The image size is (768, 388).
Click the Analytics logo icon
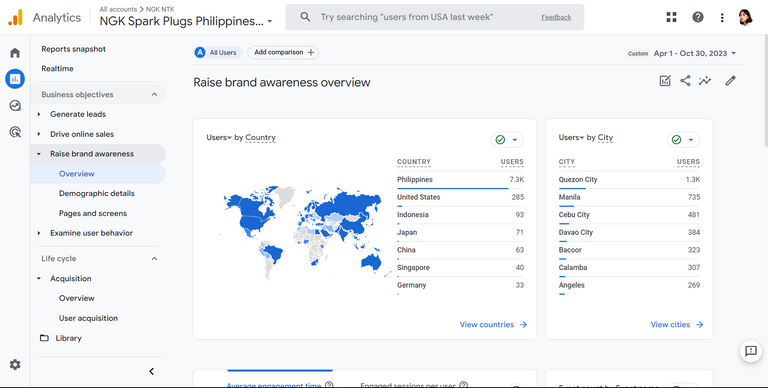[15, 18]
